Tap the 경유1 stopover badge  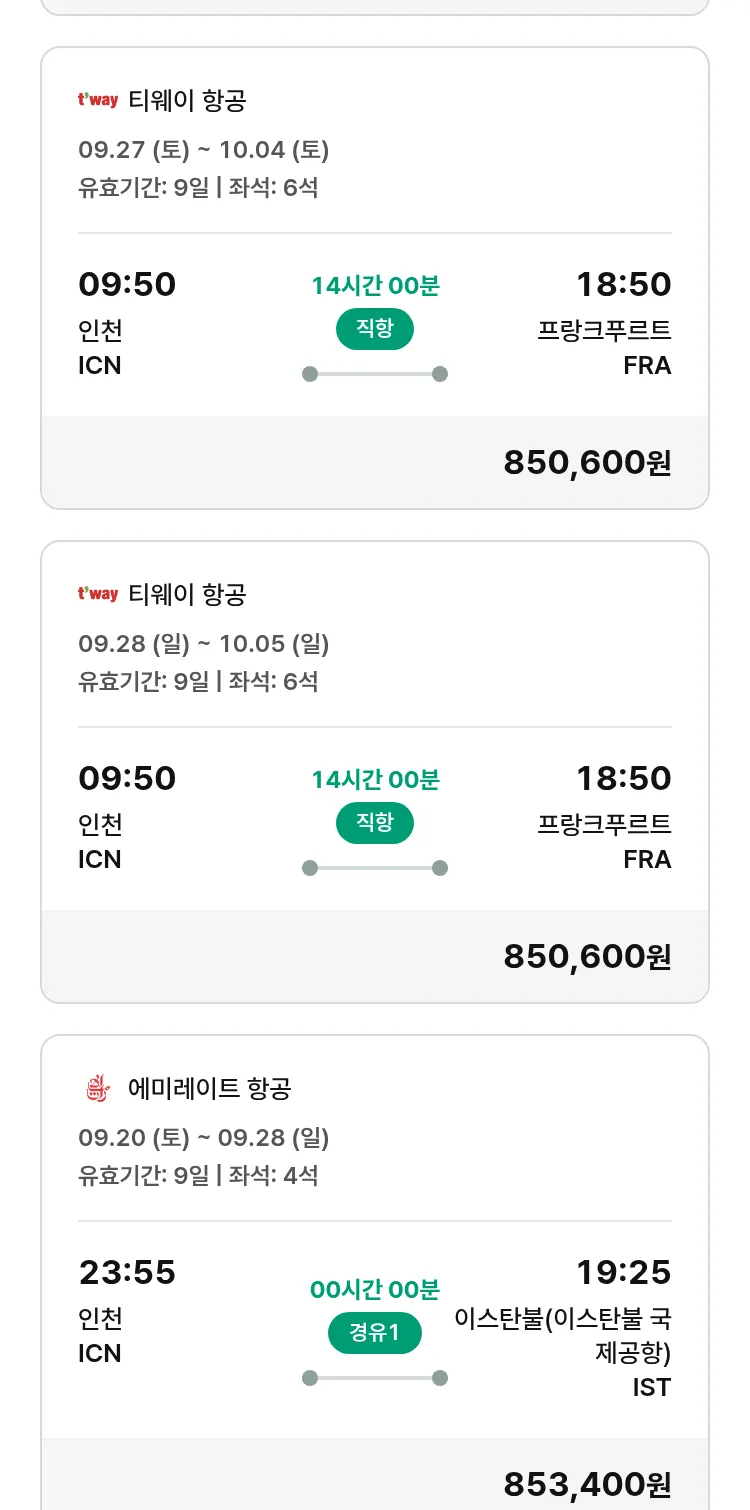click(x=375, y=1332)
